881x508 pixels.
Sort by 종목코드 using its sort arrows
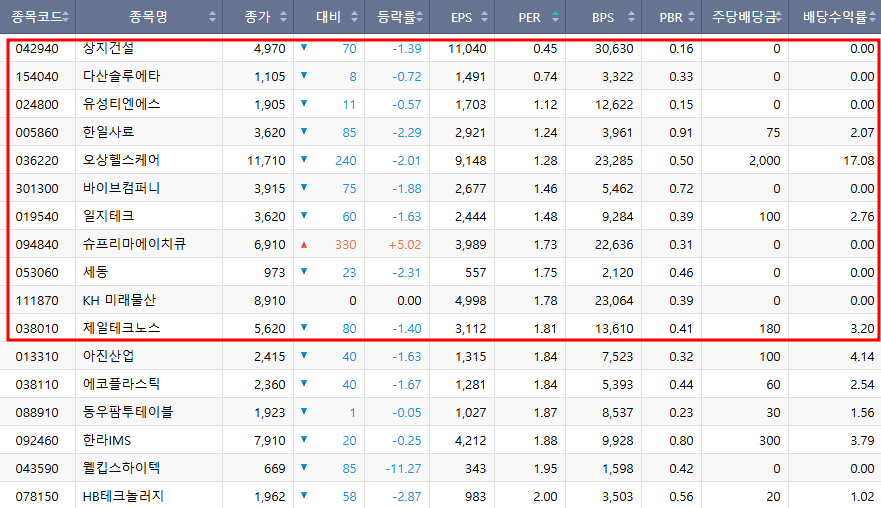point(66,17)
